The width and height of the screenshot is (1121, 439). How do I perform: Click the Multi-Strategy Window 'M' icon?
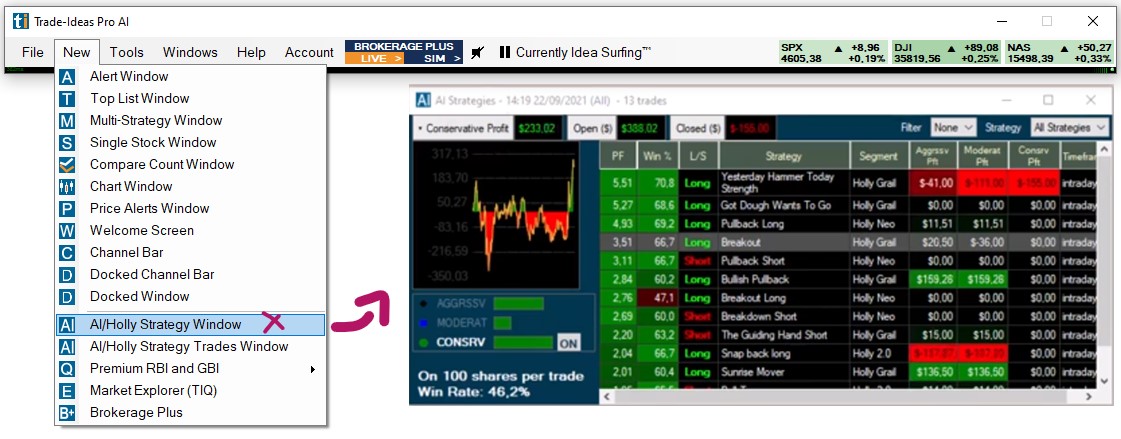pyautogui.click(x=67, y=121)
